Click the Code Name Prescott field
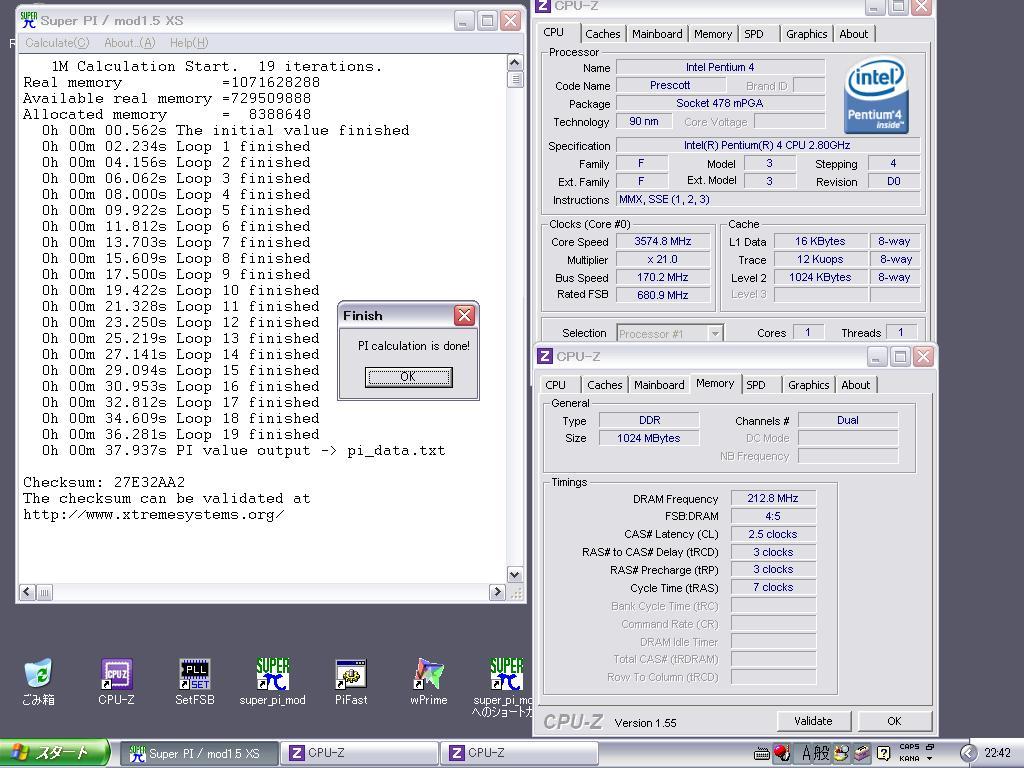1024x768 pixels. [x=670, y=86]
